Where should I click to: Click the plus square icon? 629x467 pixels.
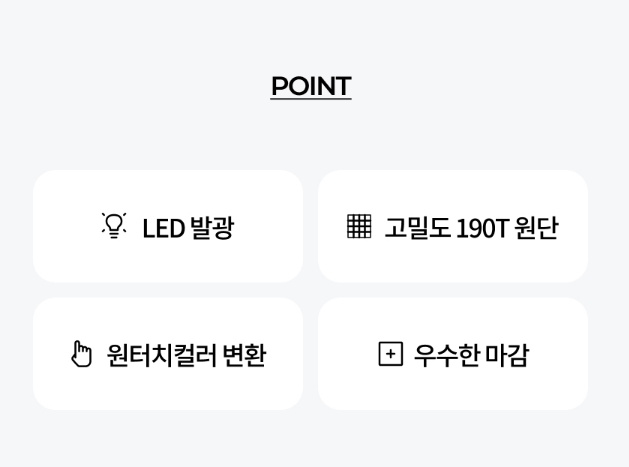[390, 354]
